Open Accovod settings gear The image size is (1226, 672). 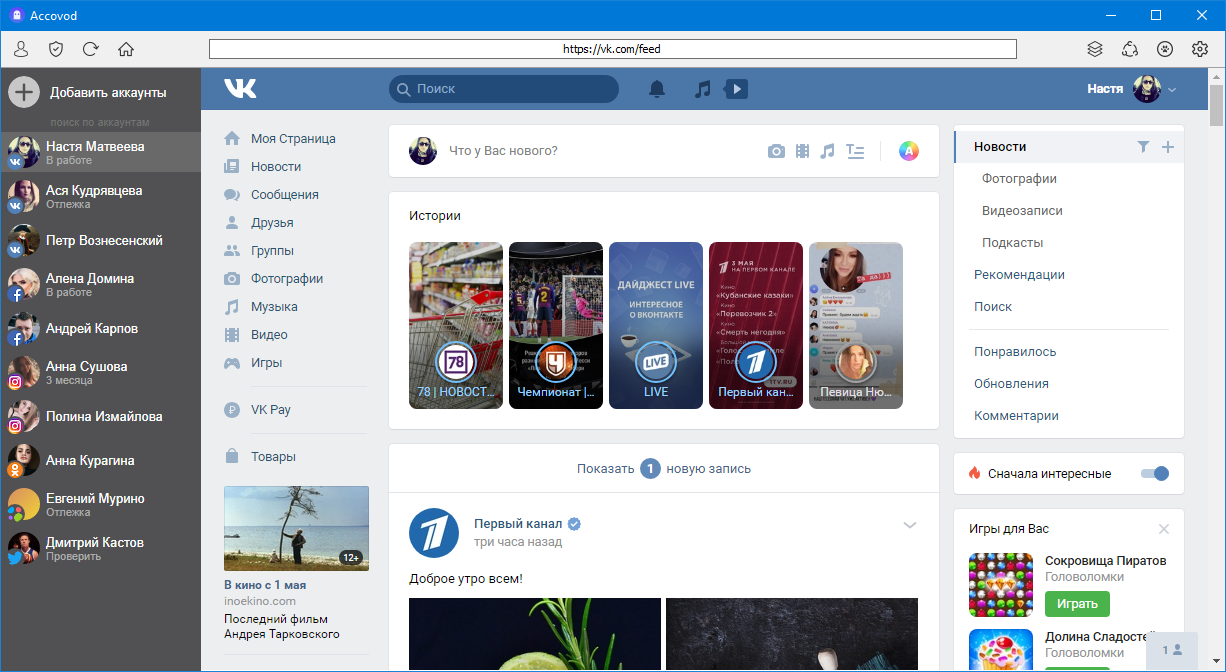[1200, 49]
